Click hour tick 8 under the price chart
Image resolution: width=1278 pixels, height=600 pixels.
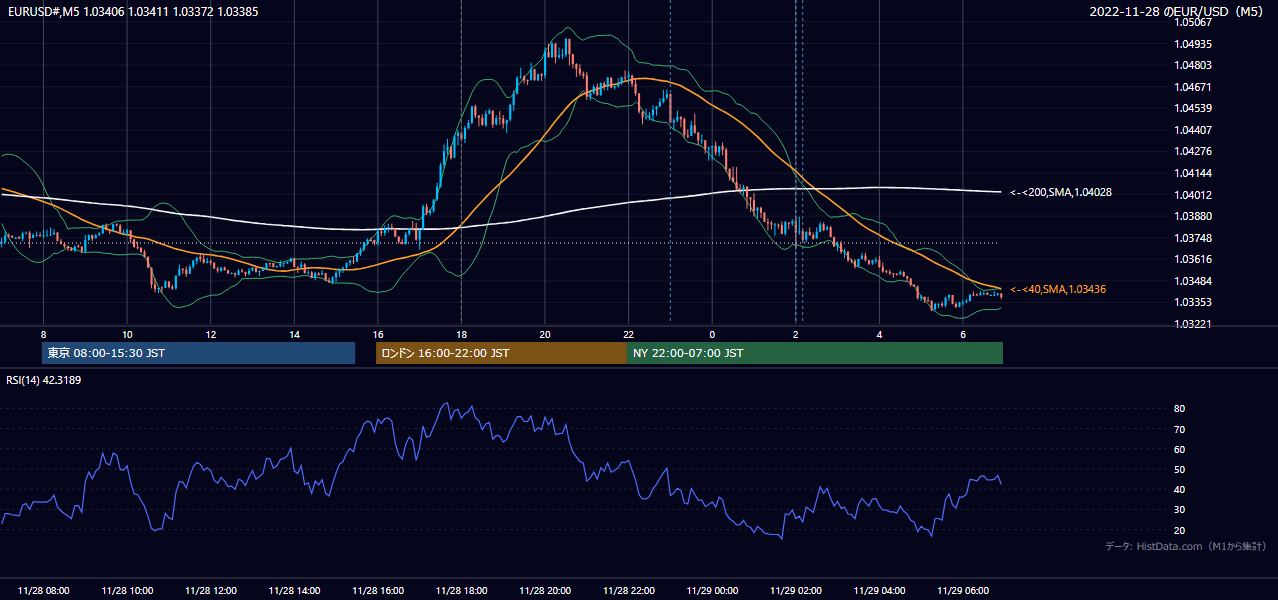click(x=44, y=334)
